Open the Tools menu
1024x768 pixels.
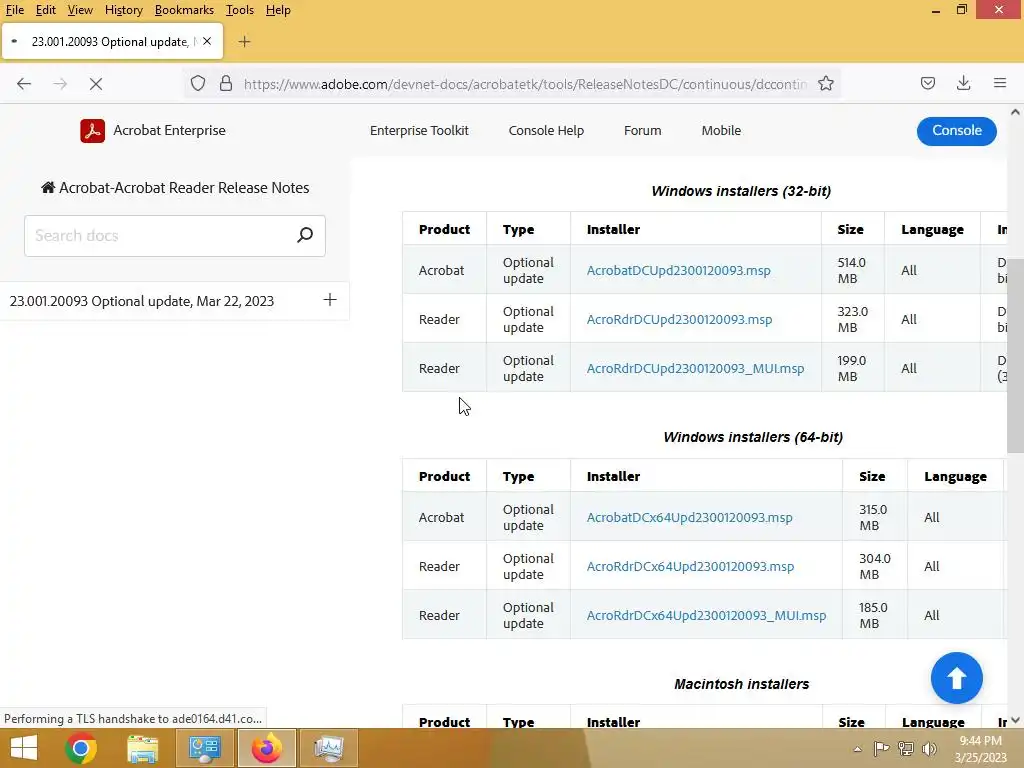coord(240,10)
